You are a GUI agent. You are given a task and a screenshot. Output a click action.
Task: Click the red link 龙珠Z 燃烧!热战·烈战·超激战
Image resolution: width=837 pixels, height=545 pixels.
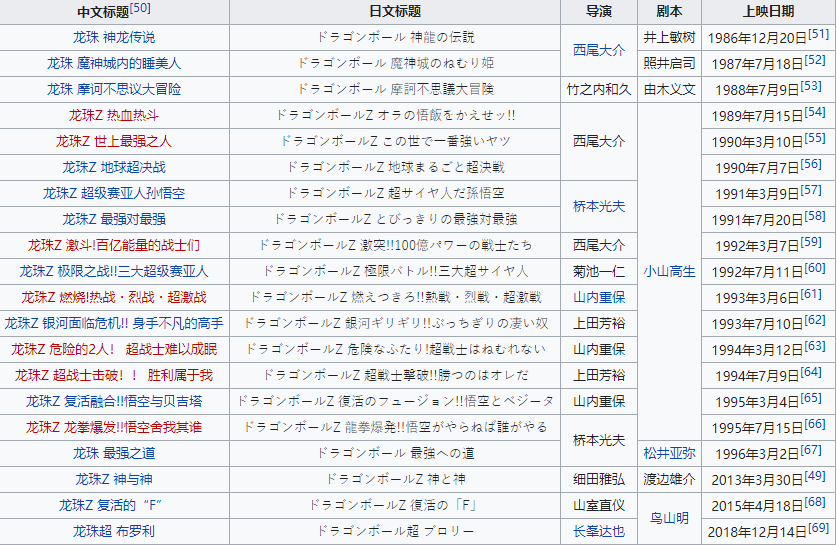[114, 297]
